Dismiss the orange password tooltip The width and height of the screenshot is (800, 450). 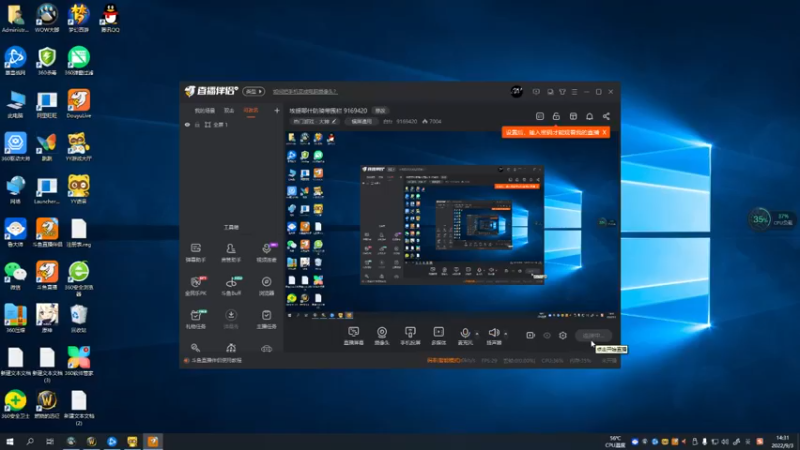(x=604, y=132)
